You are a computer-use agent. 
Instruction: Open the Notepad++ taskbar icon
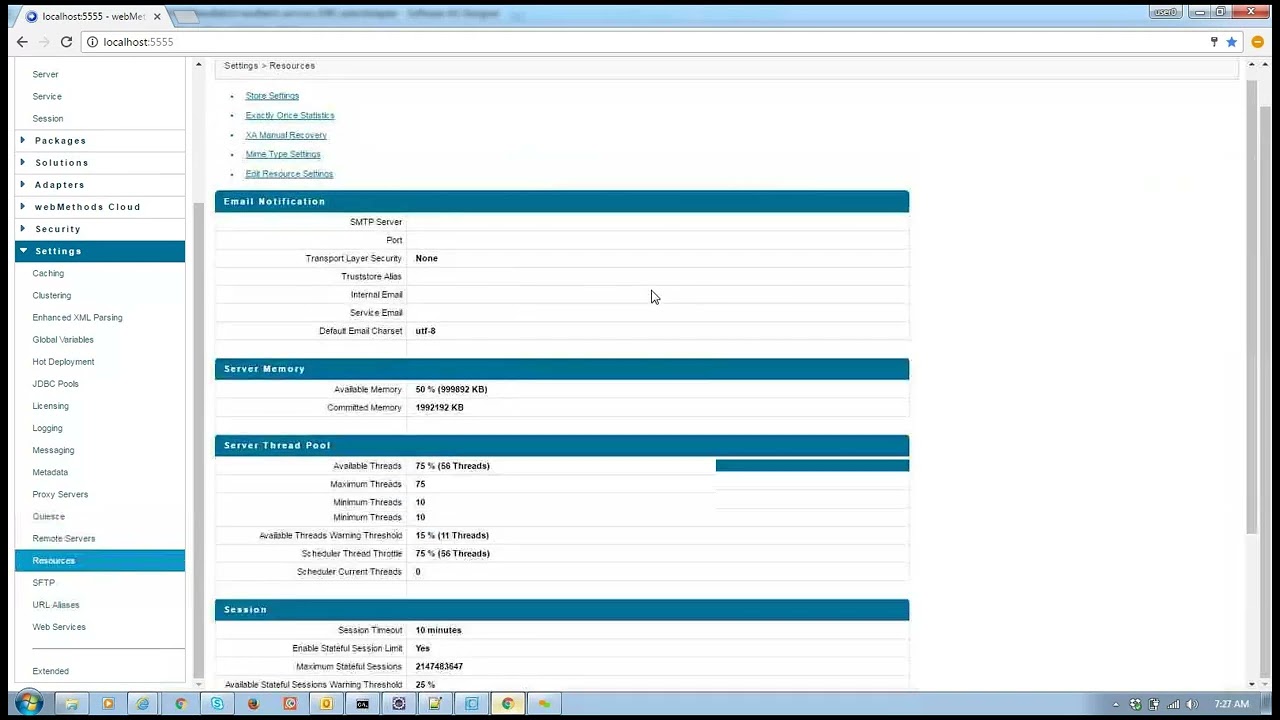point(435,704)
